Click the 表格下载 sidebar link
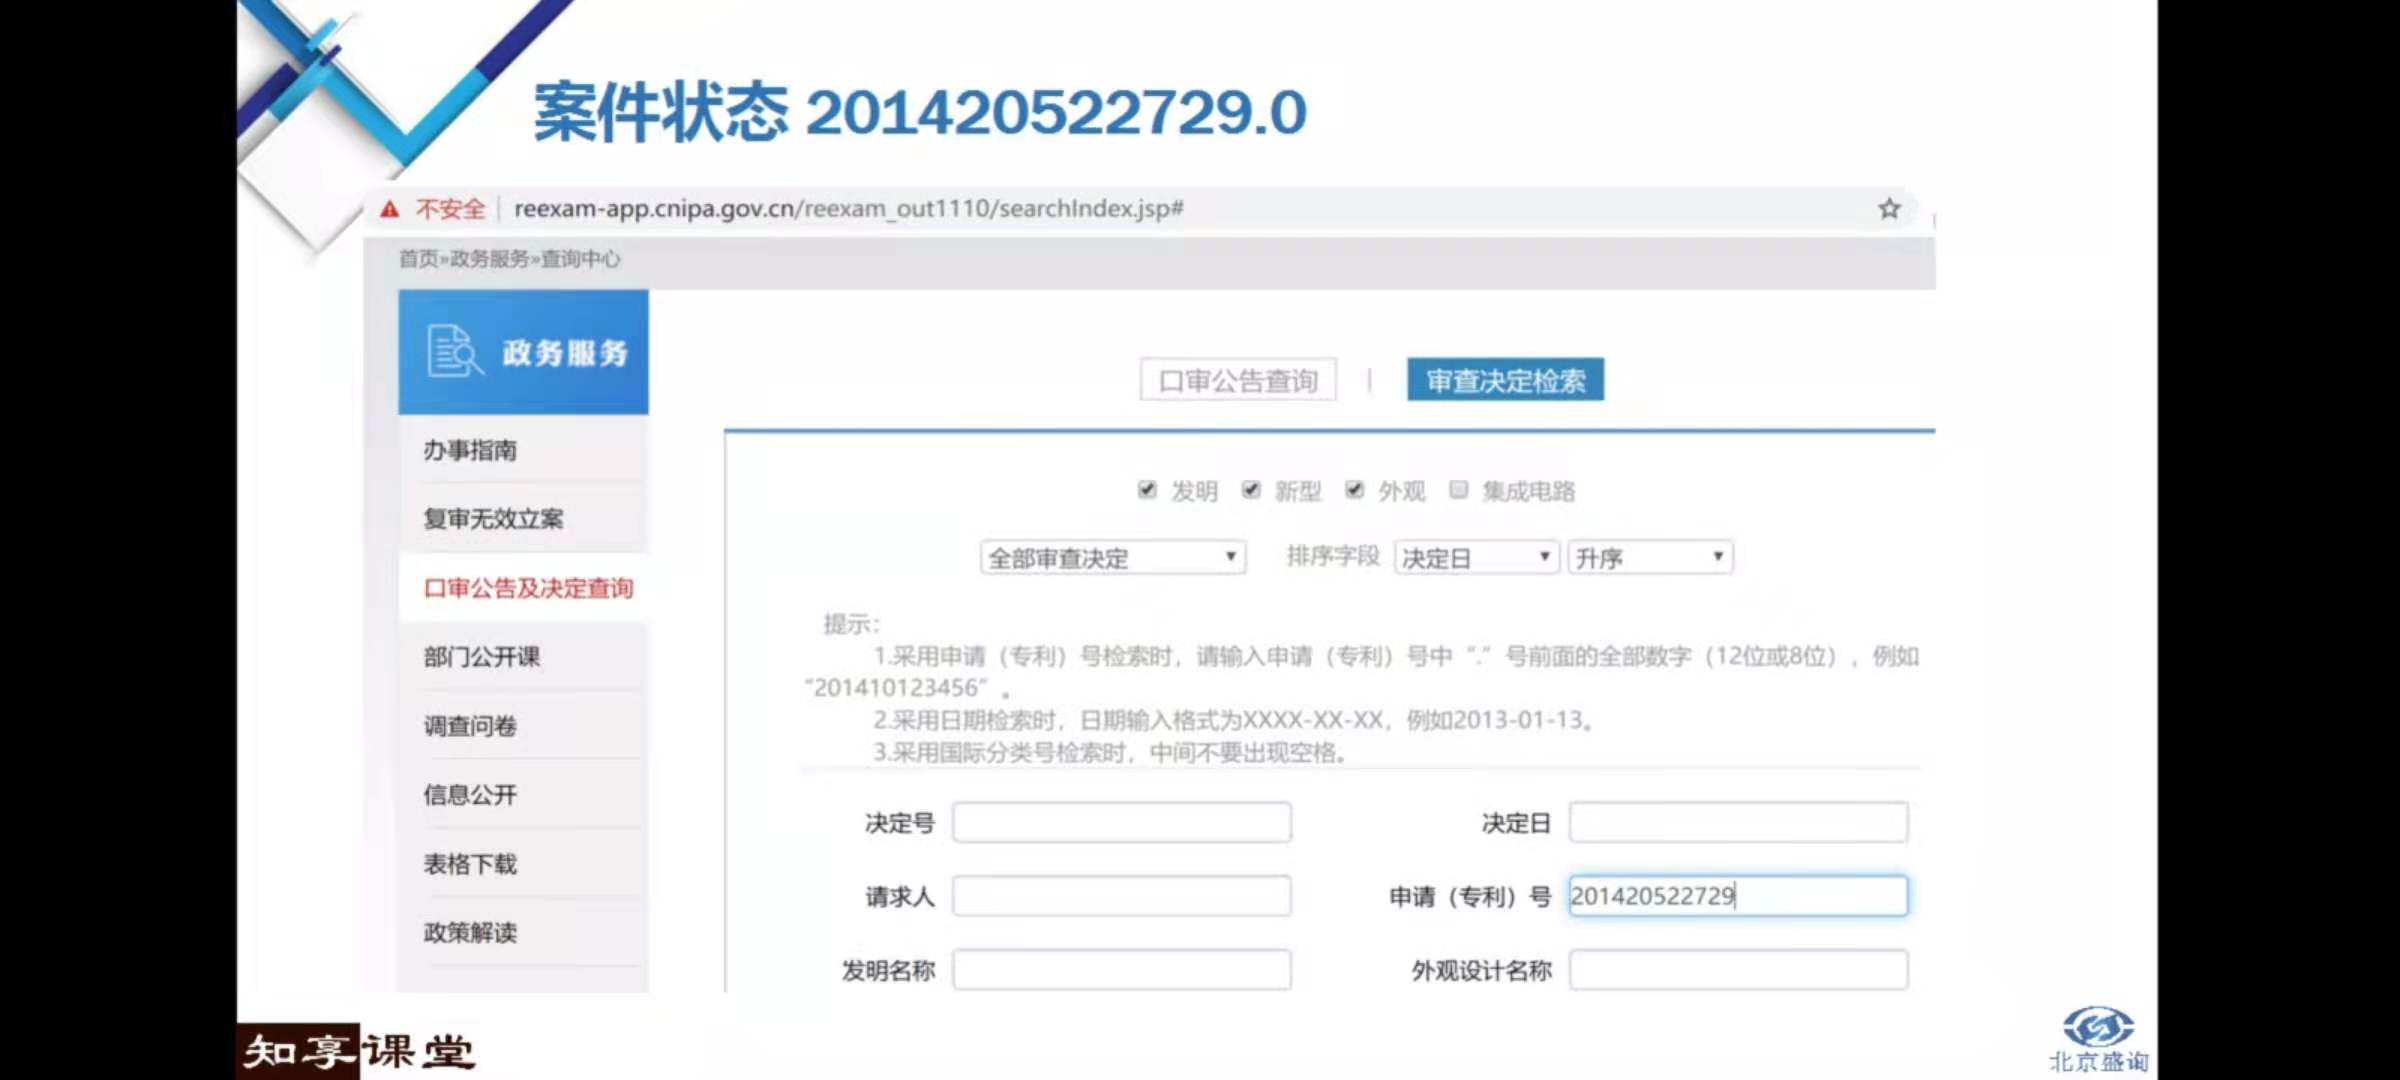The image size is (2400, 1080). (470, 864)
